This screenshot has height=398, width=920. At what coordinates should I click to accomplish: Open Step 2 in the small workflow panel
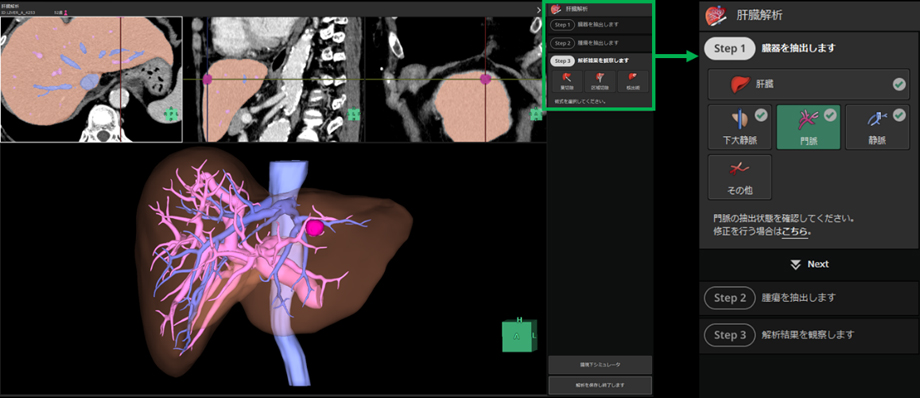click(x=601, y=43)
